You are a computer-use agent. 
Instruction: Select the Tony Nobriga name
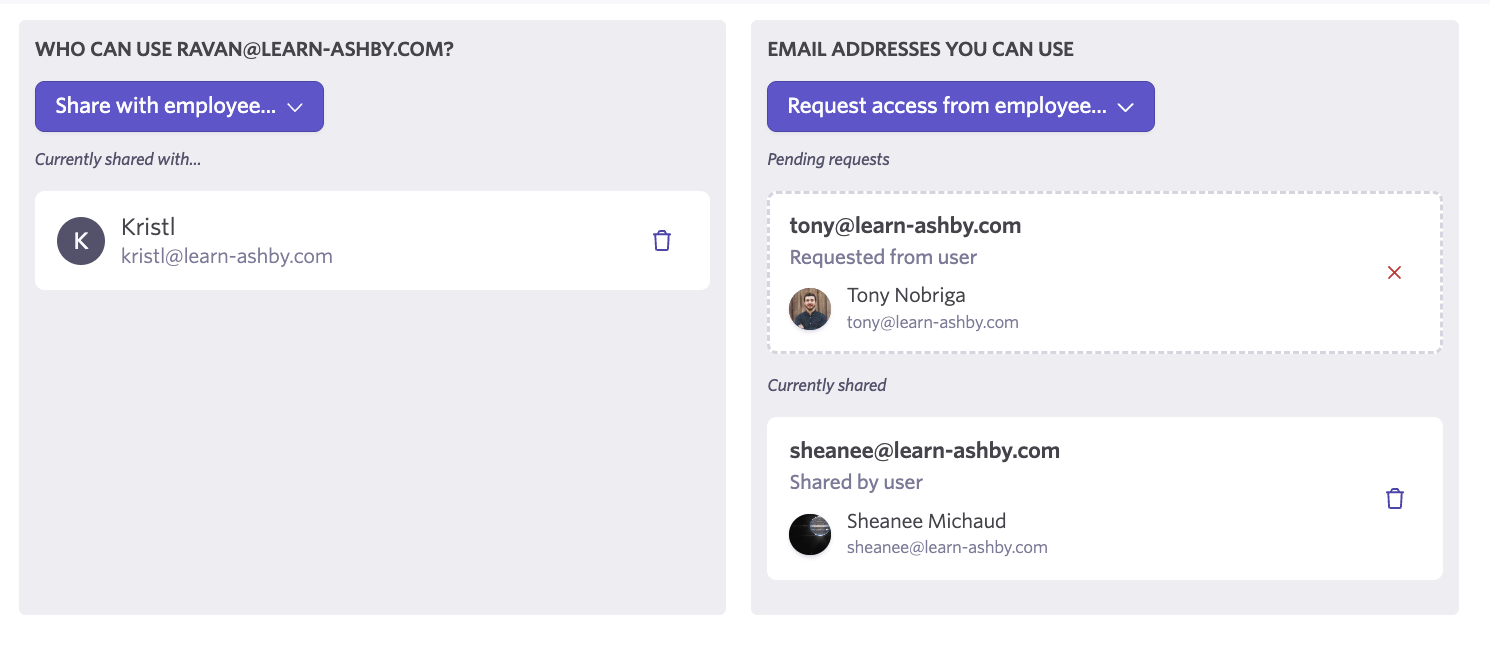(x=906, y=295)
